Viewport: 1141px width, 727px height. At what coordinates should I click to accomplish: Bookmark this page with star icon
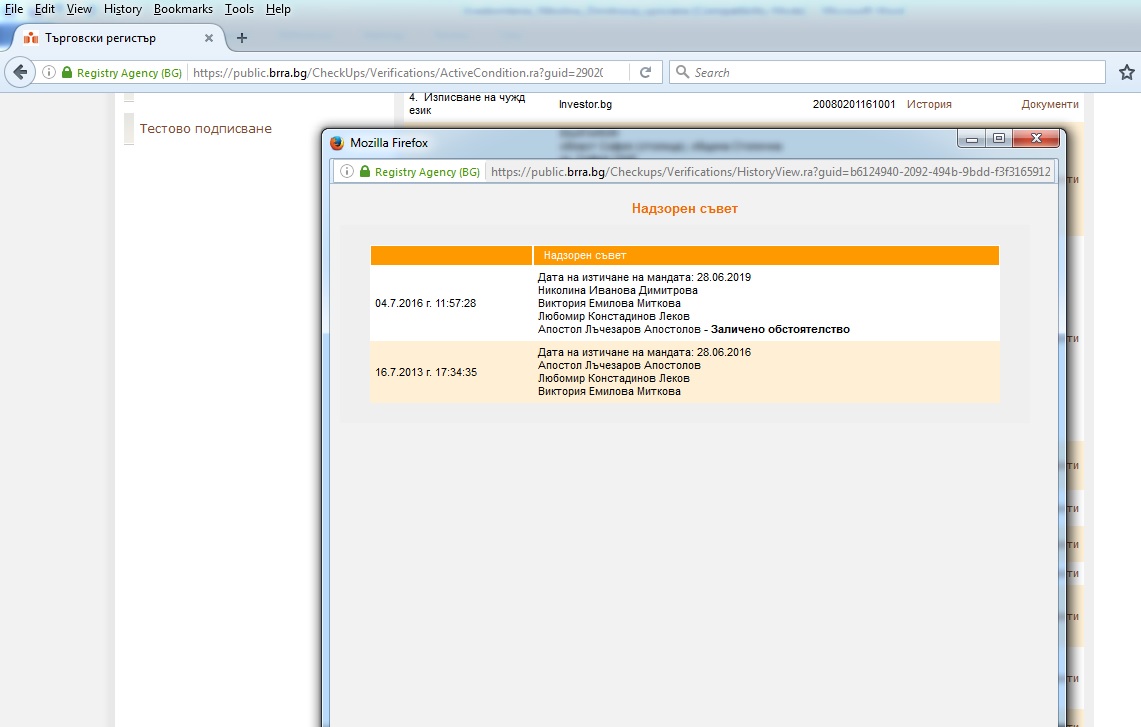click(x=1126, y=72)
